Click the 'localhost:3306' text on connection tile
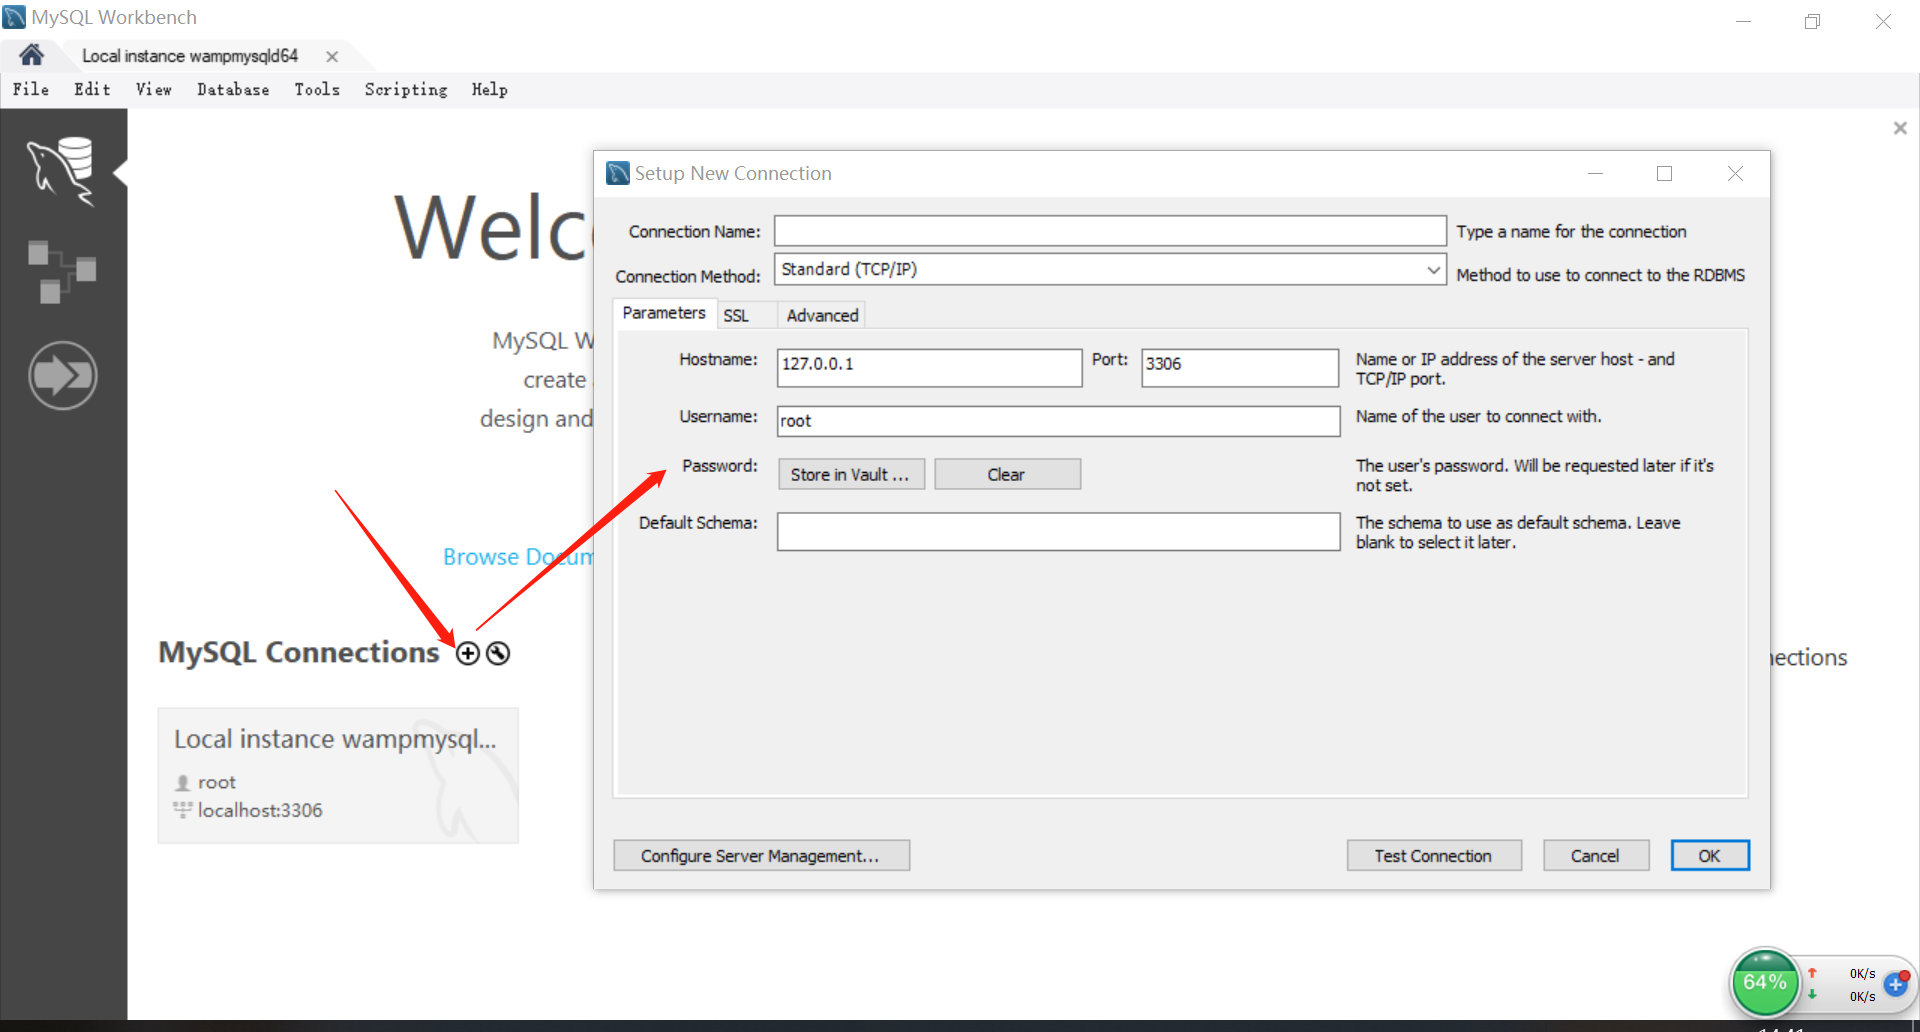1920x1032 pixels. coord(260,810)
